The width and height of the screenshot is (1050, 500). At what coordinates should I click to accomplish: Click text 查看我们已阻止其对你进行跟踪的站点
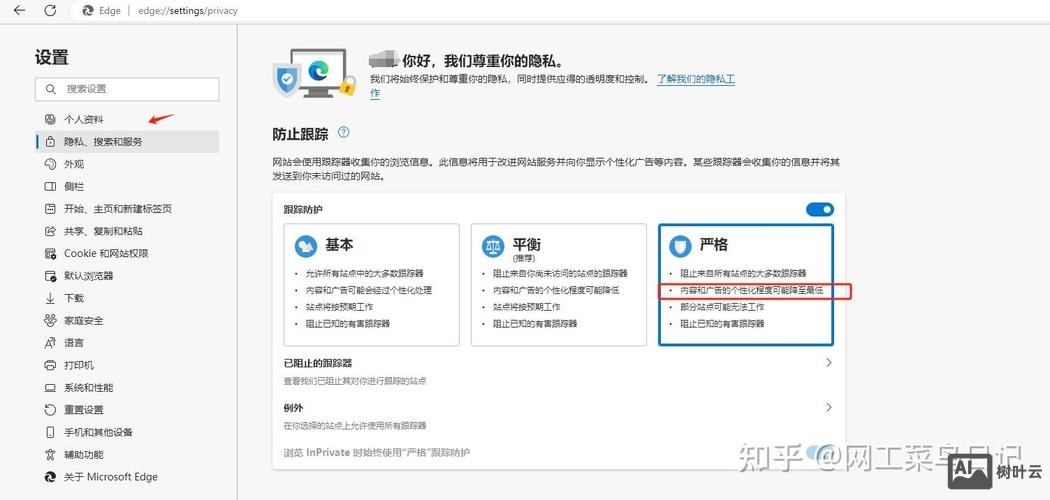click(355, 381)
